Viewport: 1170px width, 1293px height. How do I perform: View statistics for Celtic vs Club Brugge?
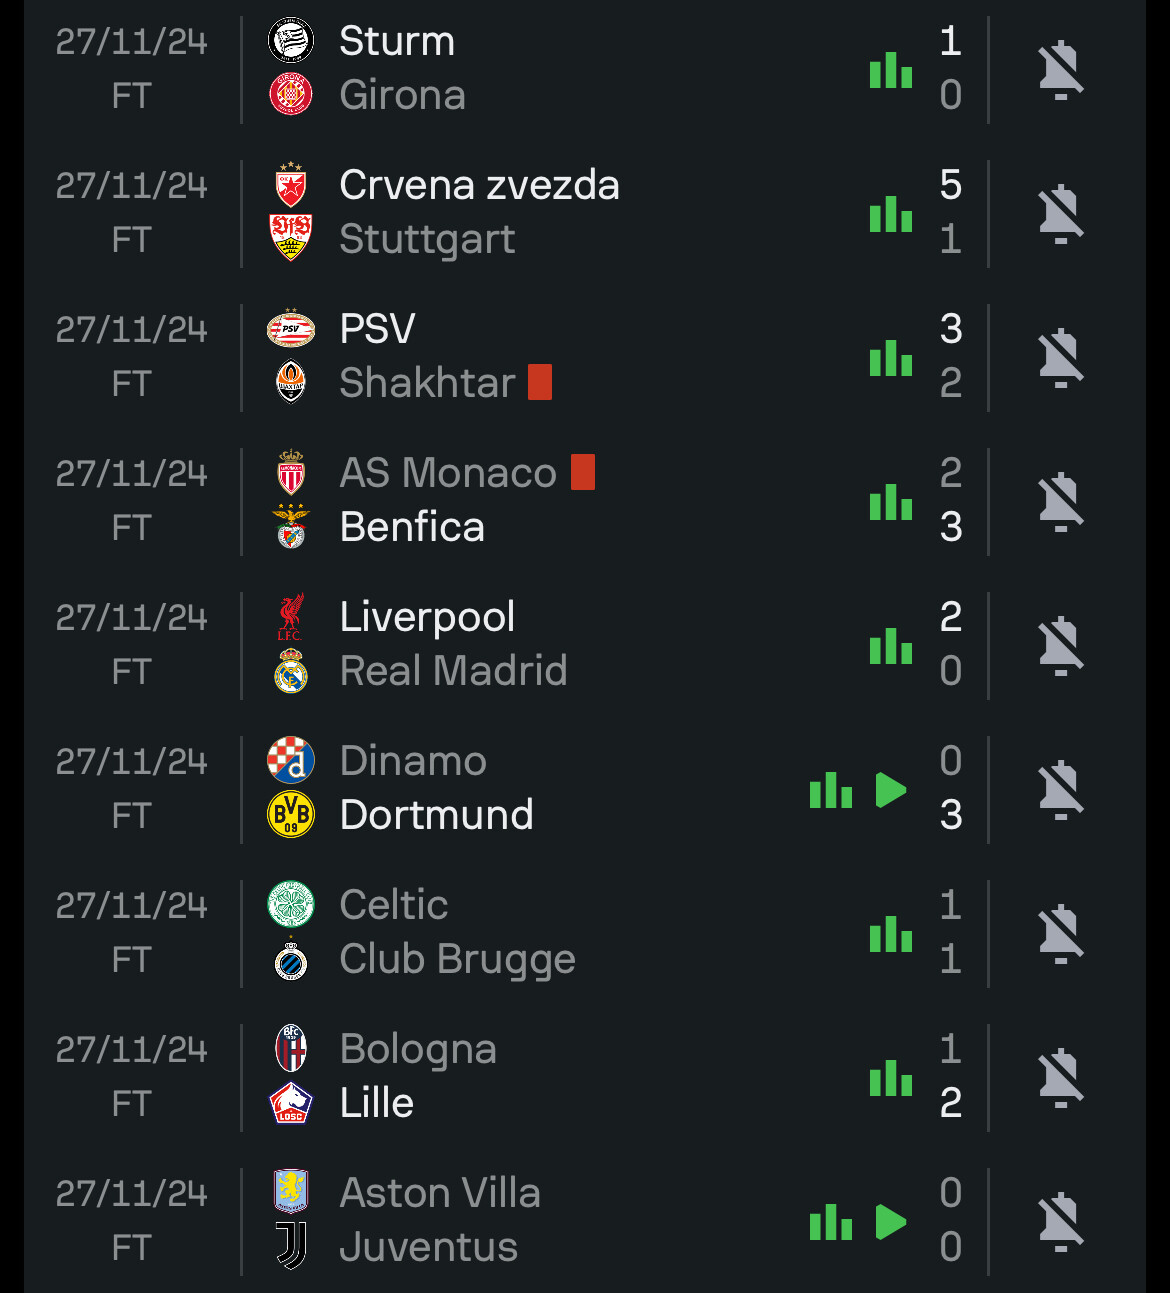[x=890, y=934]
